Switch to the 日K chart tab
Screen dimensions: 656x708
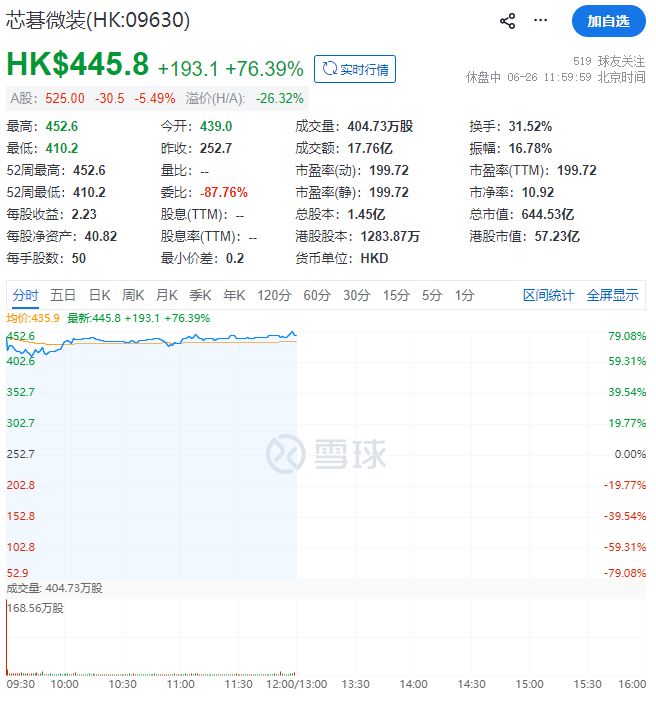coord(99,295)
